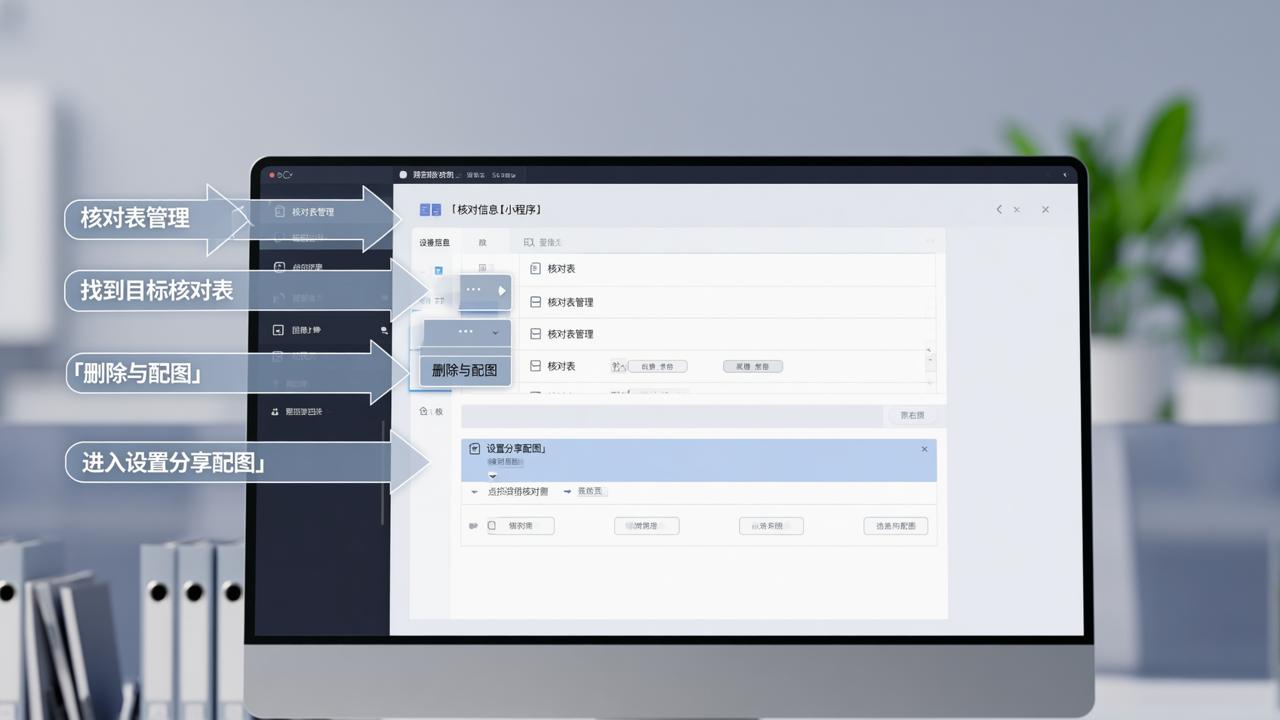The height and width of the screenshot is (720, 1280).
Task: Click the tag icon left of the checkbox
Action: pos(473,526)
